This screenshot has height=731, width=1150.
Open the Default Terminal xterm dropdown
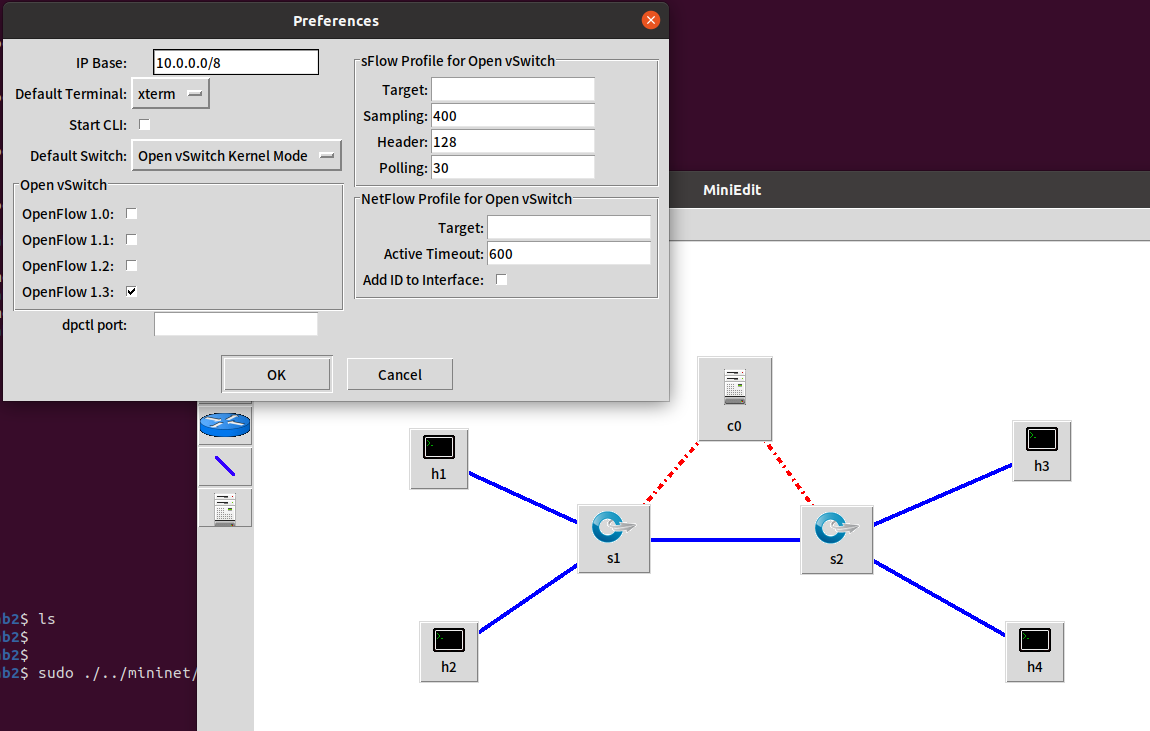click(x=170, y=94)
